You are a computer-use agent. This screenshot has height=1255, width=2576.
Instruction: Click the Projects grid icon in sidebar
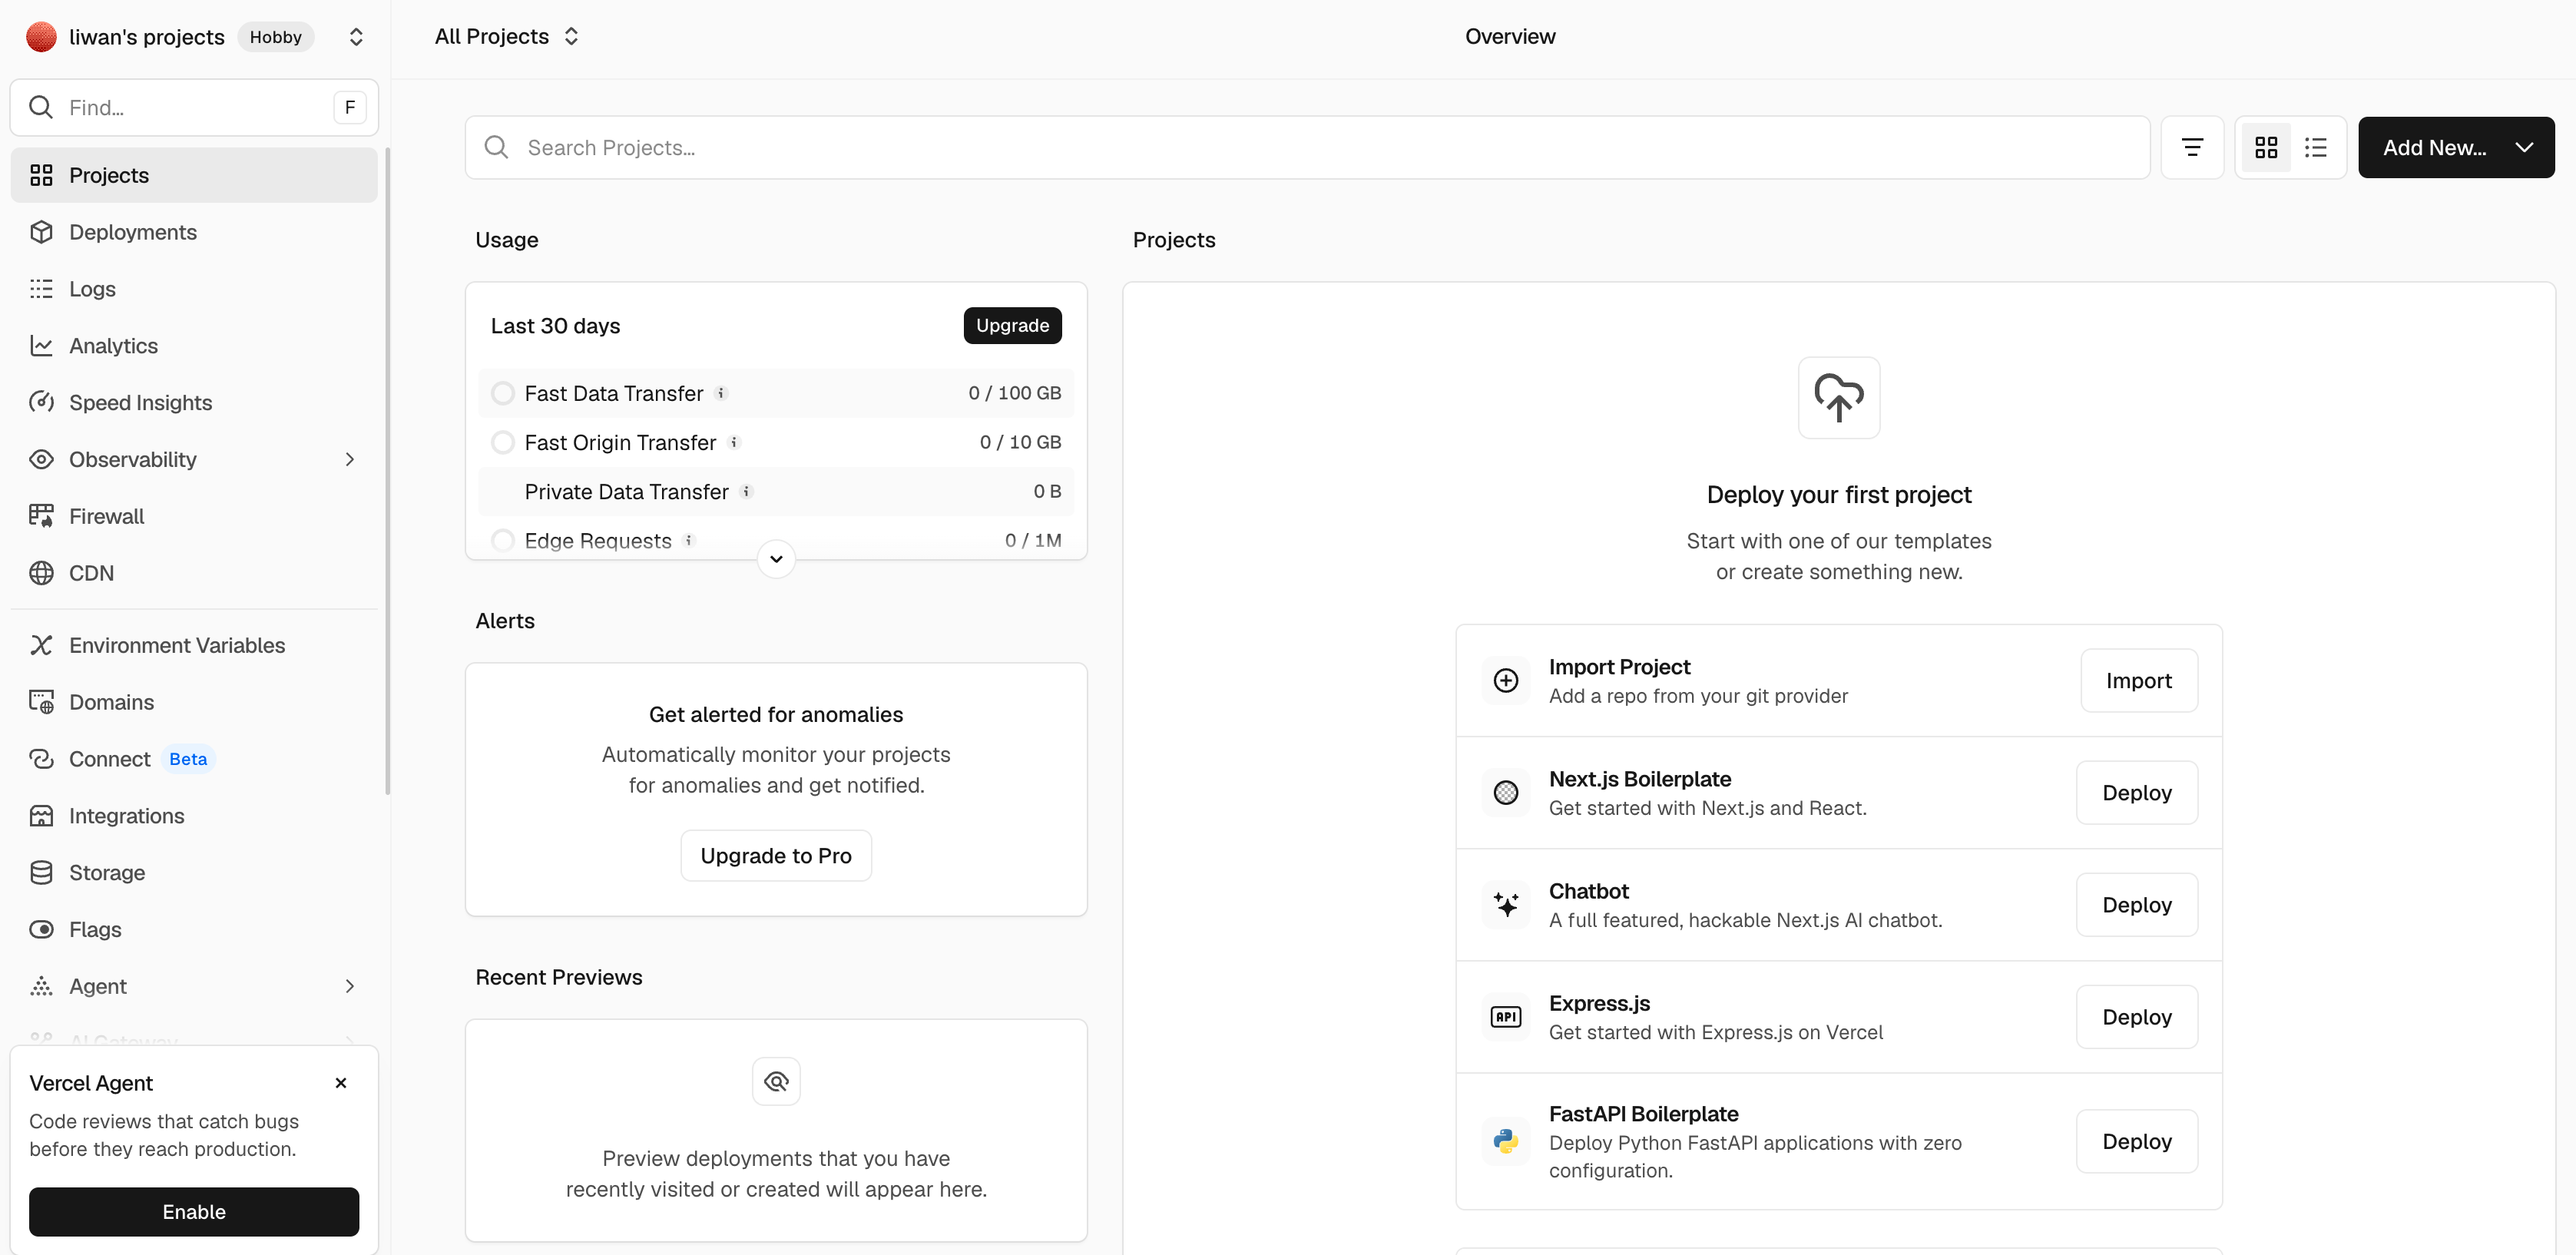pos(41,175)
